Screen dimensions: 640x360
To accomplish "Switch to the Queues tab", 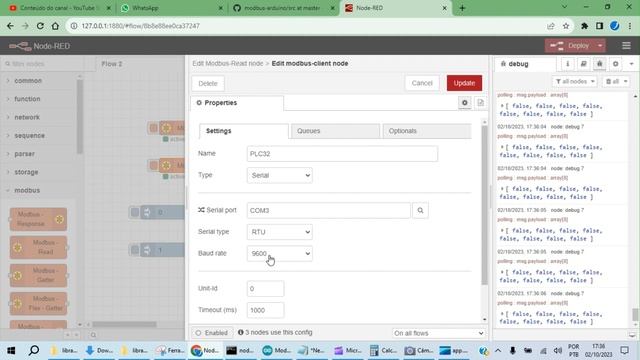I will tap(335, 131).
